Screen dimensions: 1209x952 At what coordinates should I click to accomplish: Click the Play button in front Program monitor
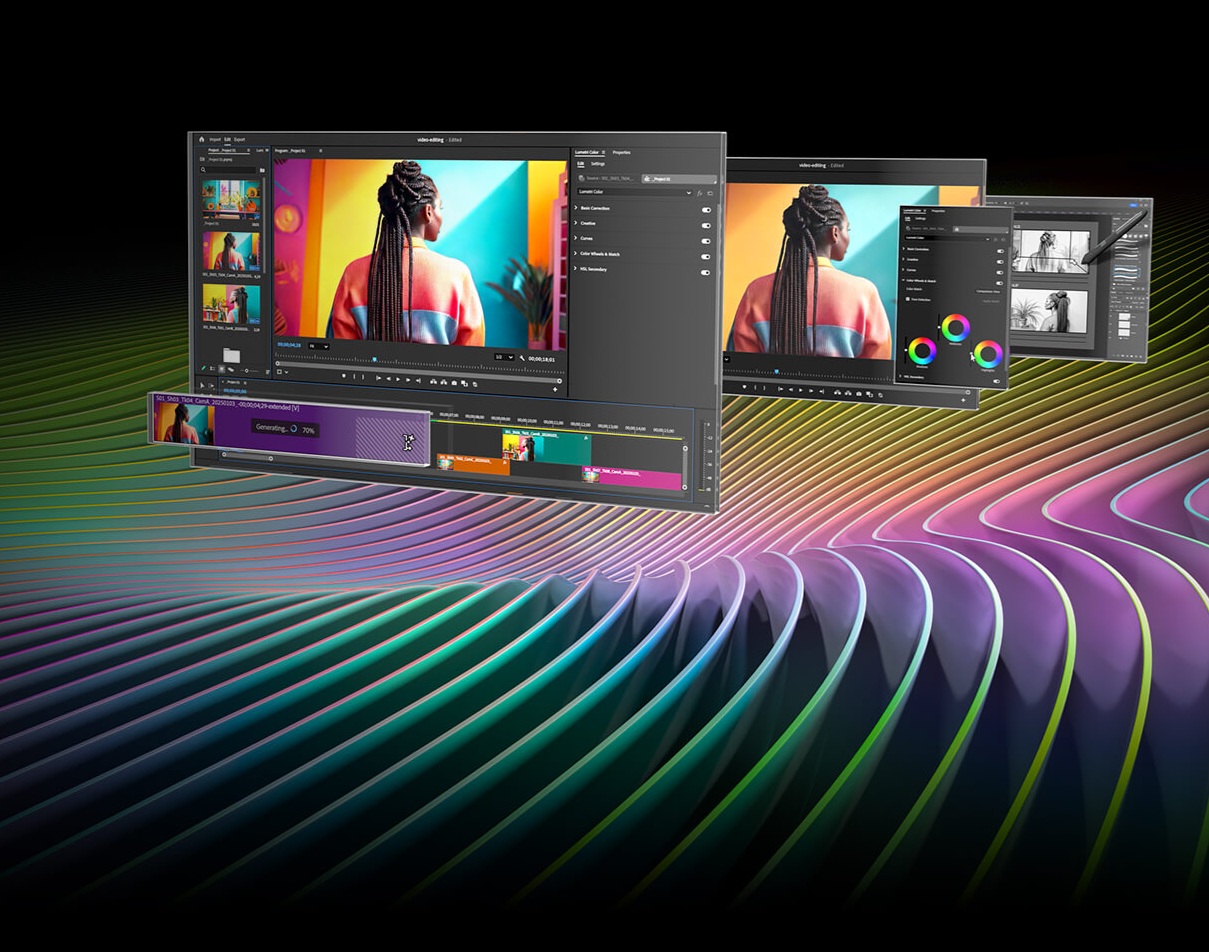(398, 379)
